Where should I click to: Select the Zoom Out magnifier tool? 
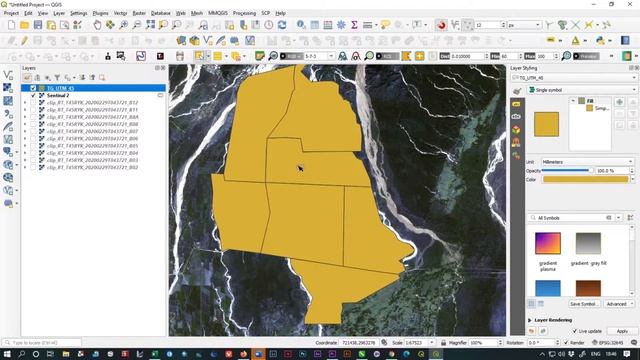(x=137, y=25)
